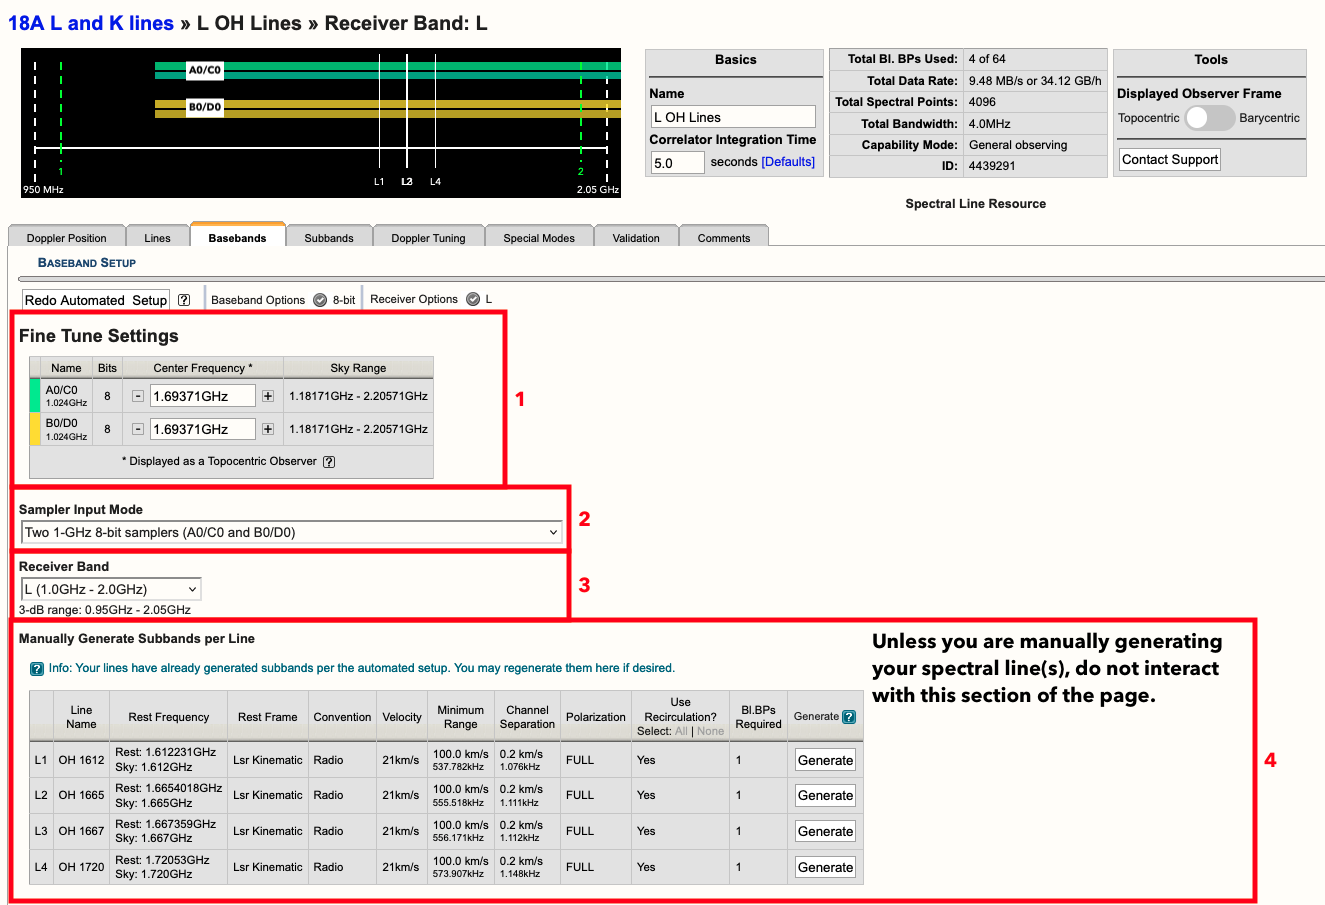The width and height of the screenshot is (1325, 905).
Task: Increase A0/C0 center frequency with plus button
Action: (268, 396)
